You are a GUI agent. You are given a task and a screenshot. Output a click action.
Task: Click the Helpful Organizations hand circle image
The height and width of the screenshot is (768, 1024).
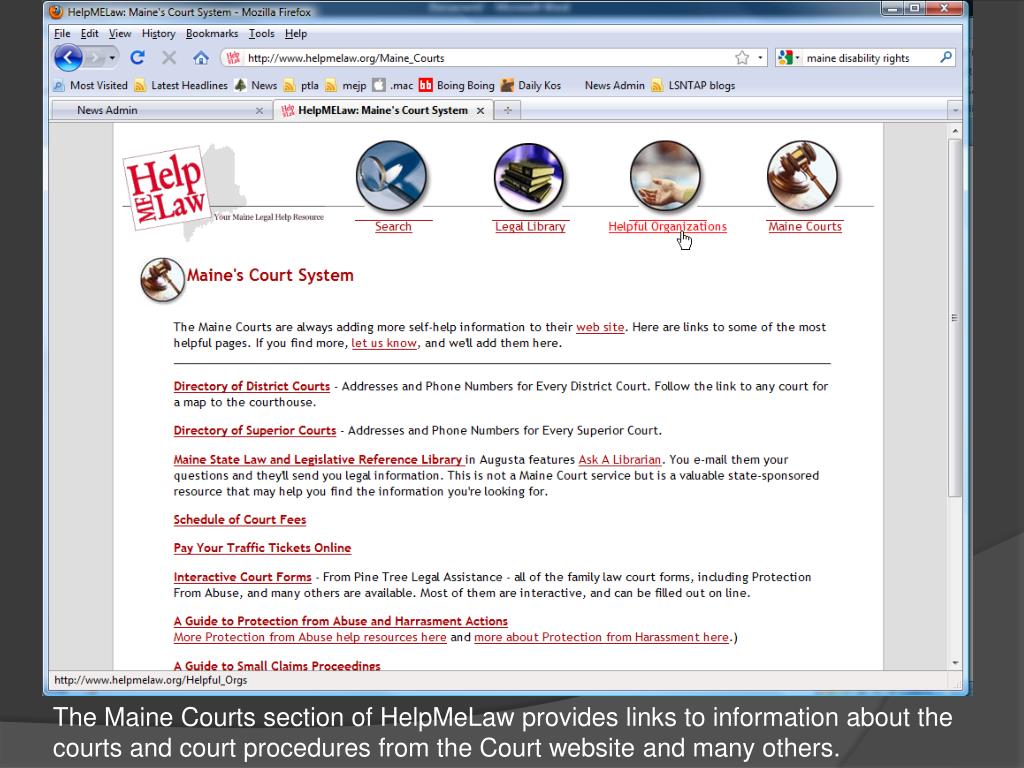665,176
